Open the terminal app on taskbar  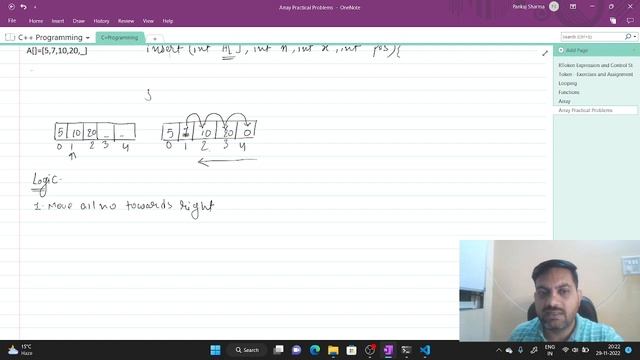407,350
